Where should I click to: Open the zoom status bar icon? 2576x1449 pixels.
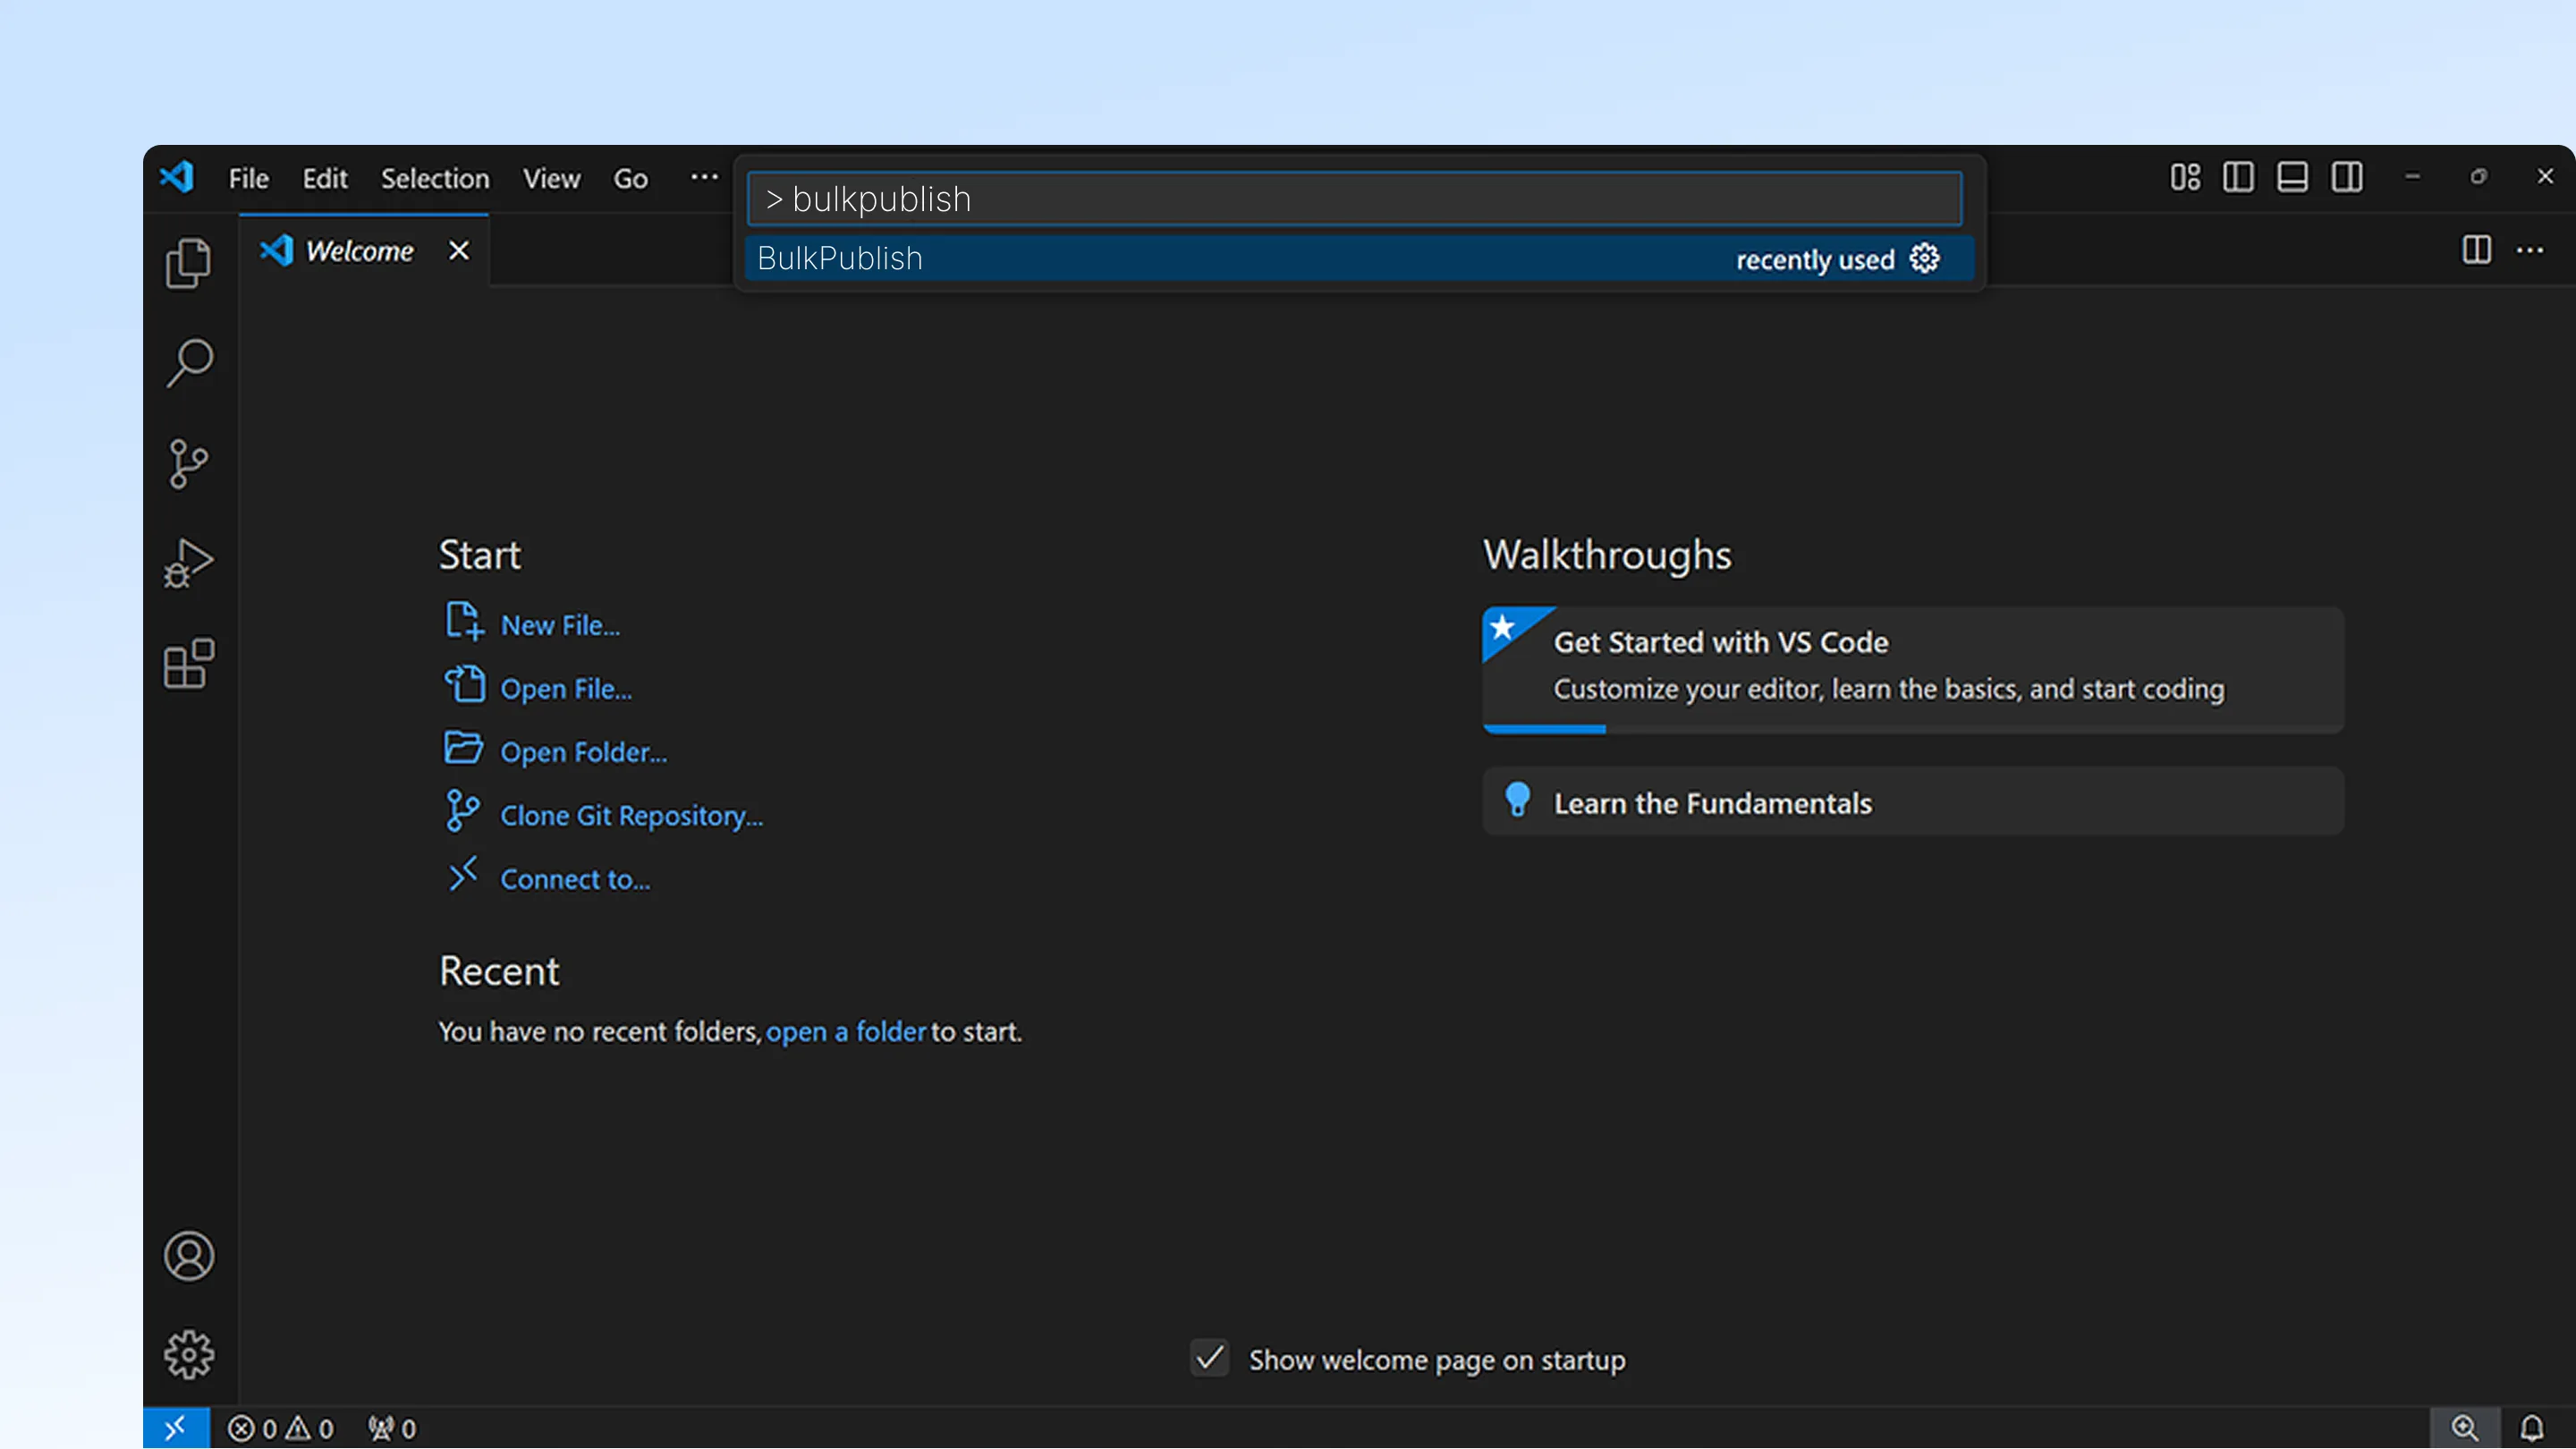point(2465,1427)
